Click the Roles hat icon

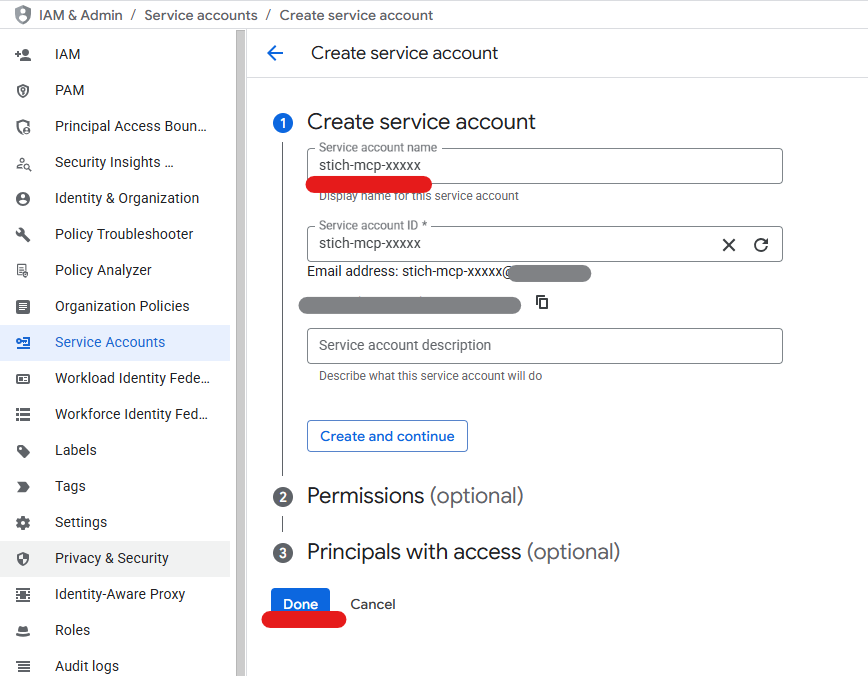tap(23, 631)
